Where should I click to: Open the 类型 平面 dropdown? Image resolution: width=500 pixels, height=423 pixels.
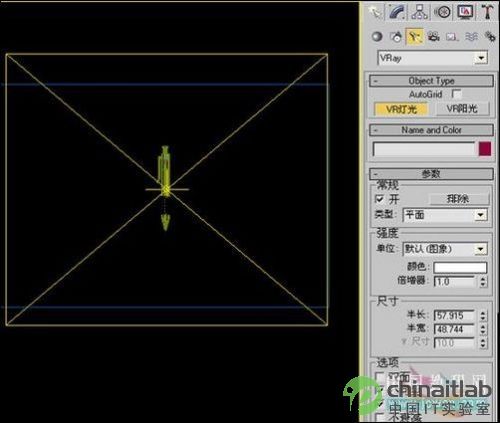(x=445, y=215)
